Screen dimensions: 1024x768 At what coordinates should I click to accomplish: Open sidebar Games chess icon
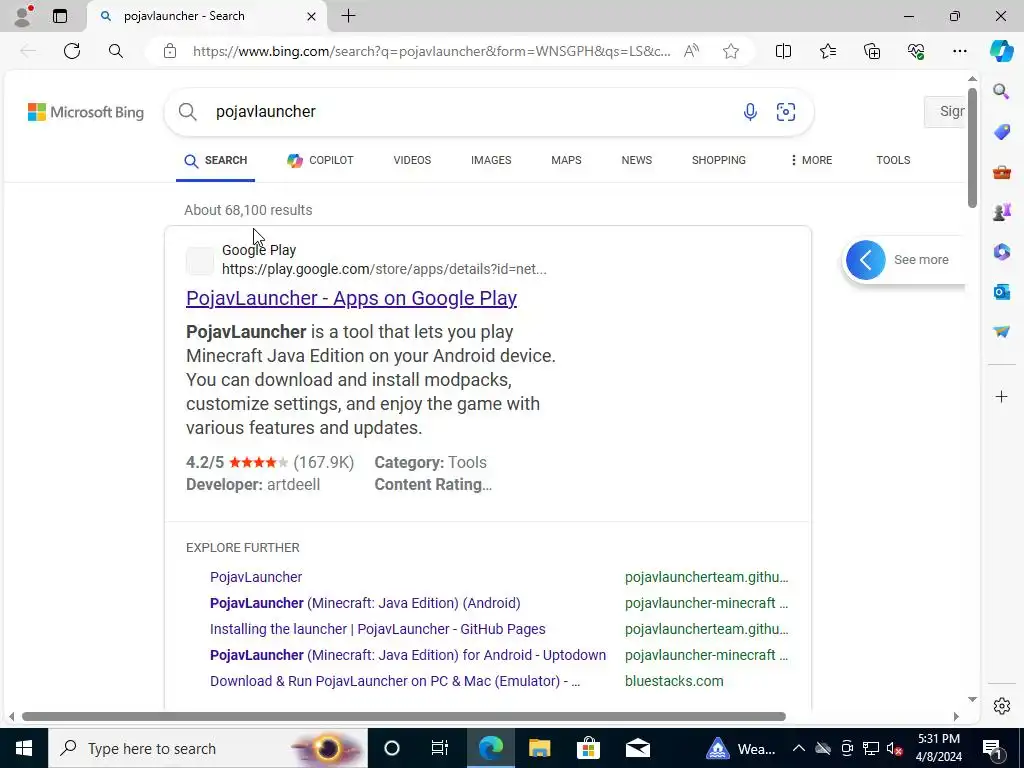click(1001, 212)
